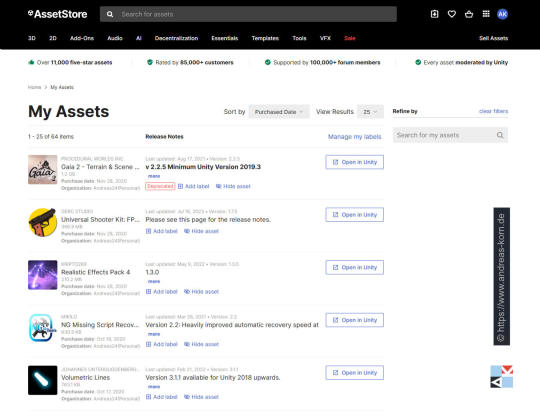Click the Gaia 2 thumbnail

click(43, 169)
